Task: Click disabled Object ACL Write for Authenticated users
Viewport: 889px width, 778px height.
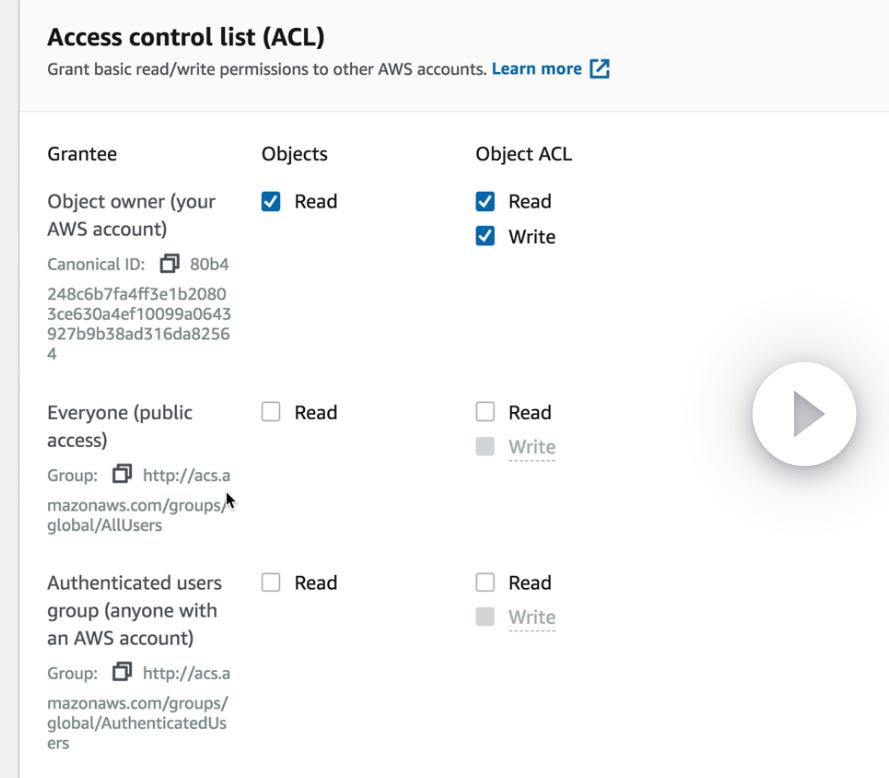Action: coord(485,617)
